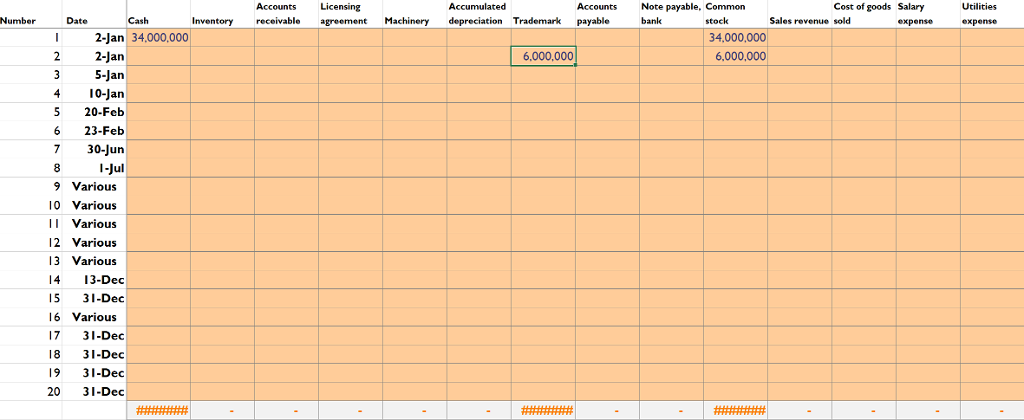Click the 10-Jan date cell
The image size is (1024, 420).
point(95,94)
